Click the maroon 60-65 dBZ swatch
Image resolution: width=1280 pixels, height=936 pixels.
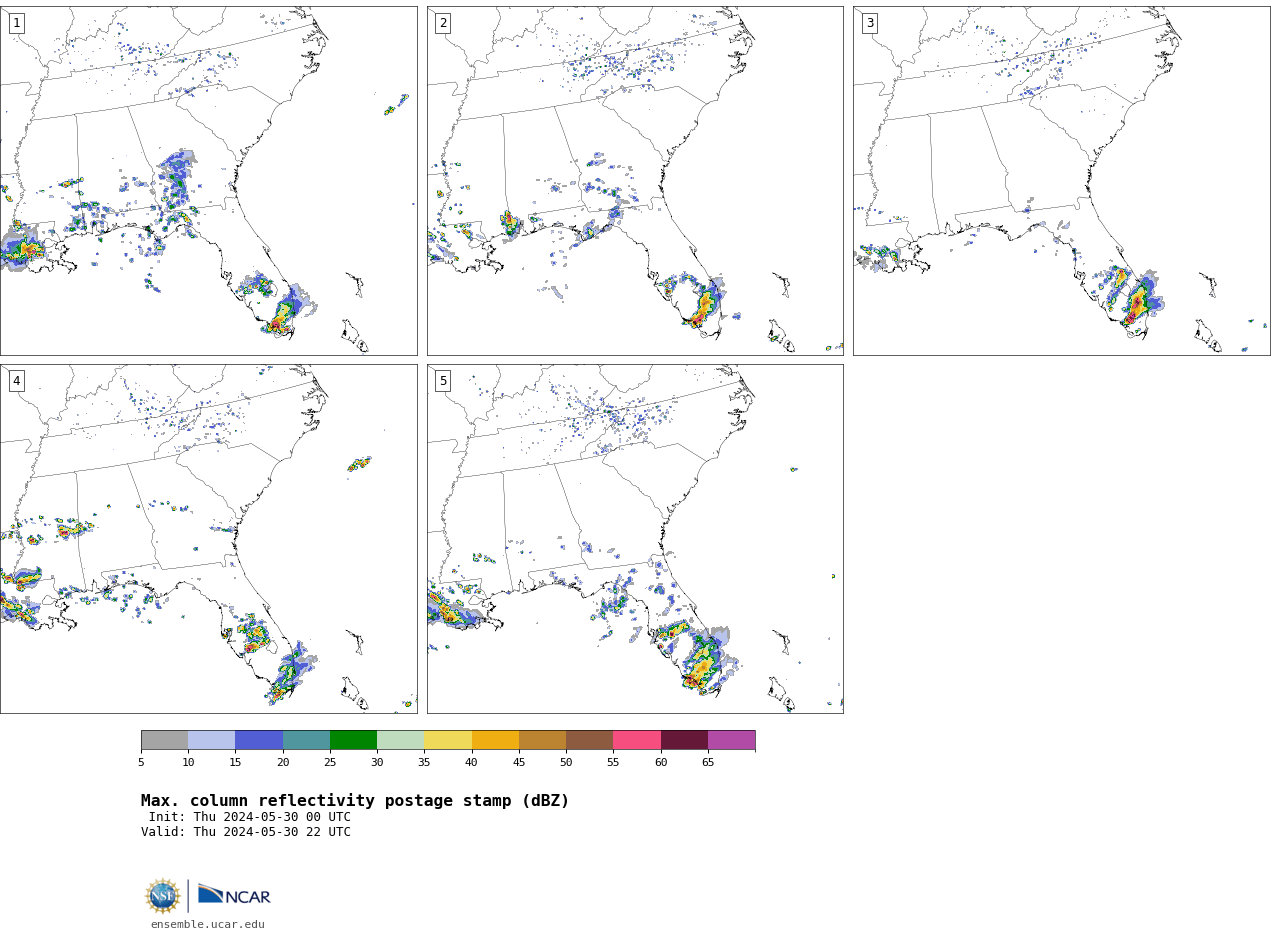[x=684, y=740]
